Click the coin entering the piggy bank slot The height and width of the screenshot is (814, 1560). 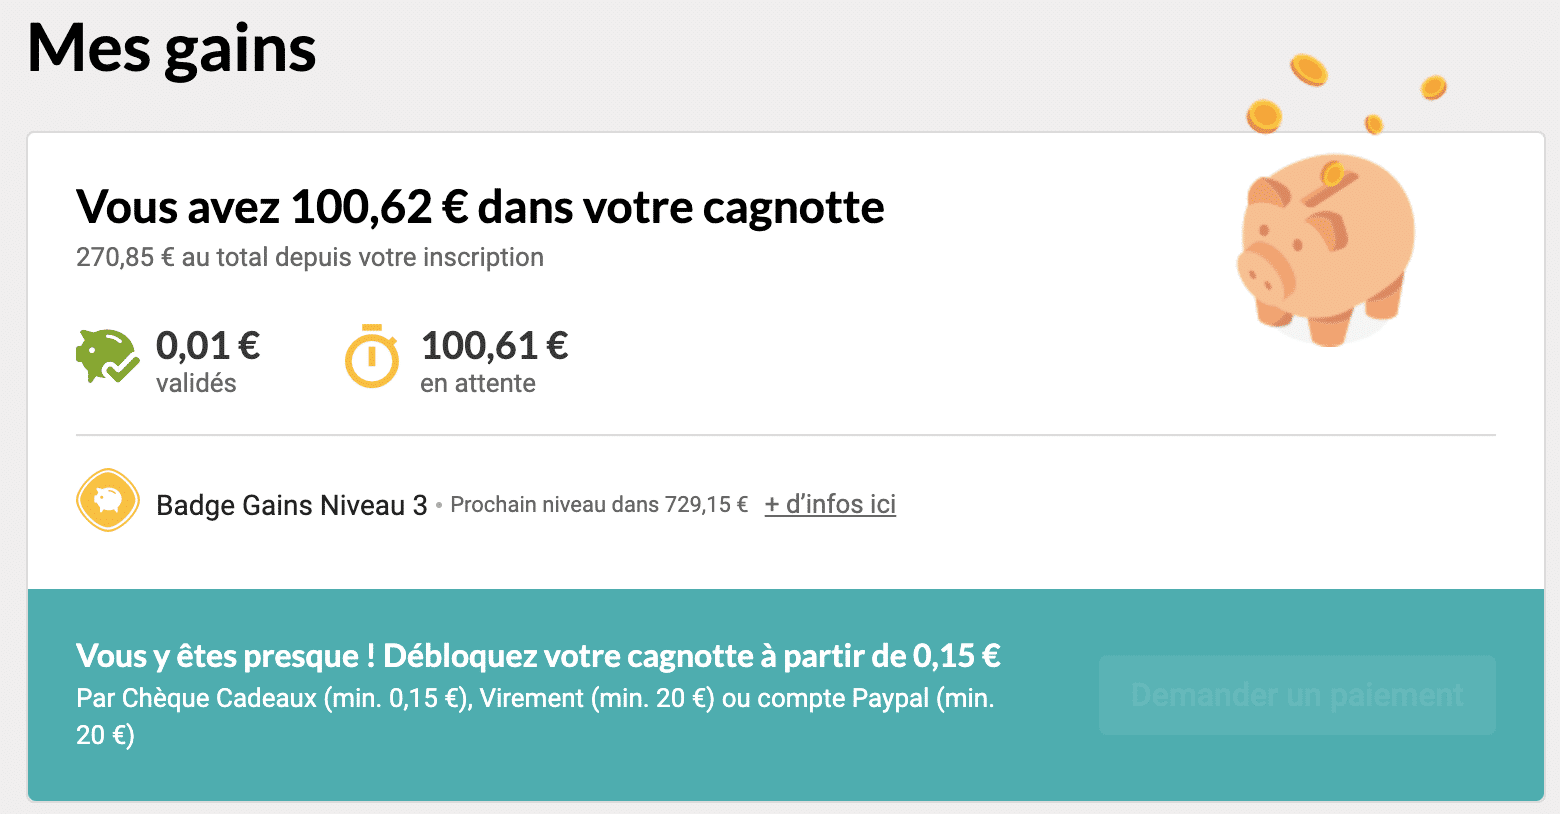coord(1332,176)
